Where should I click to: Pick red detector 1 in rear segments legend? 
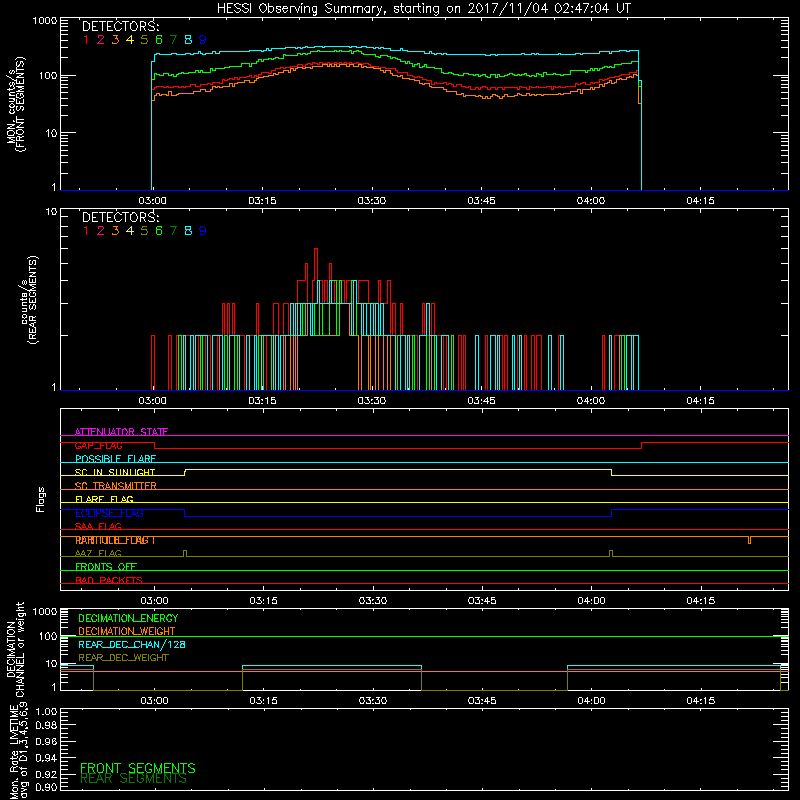86,231
